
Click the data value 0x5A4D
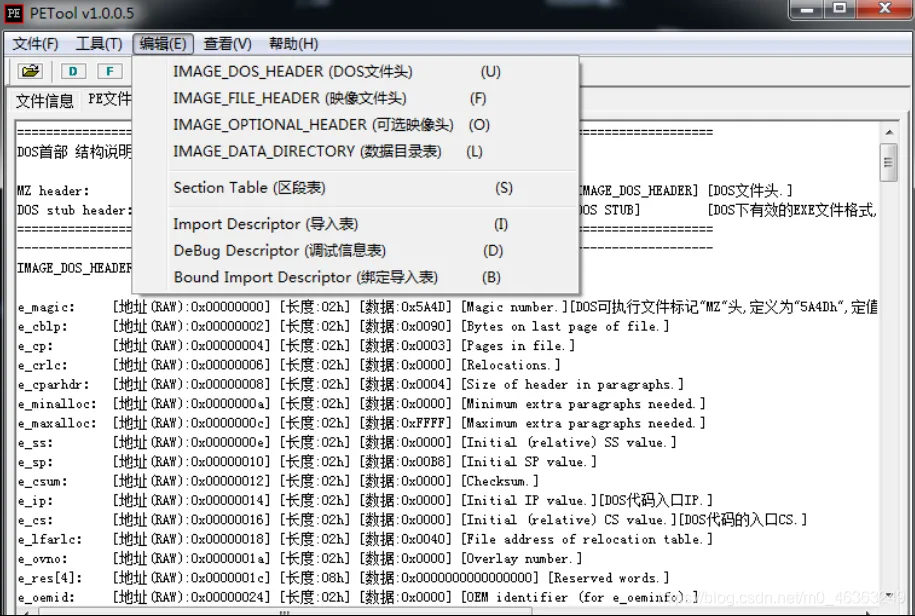424,307
